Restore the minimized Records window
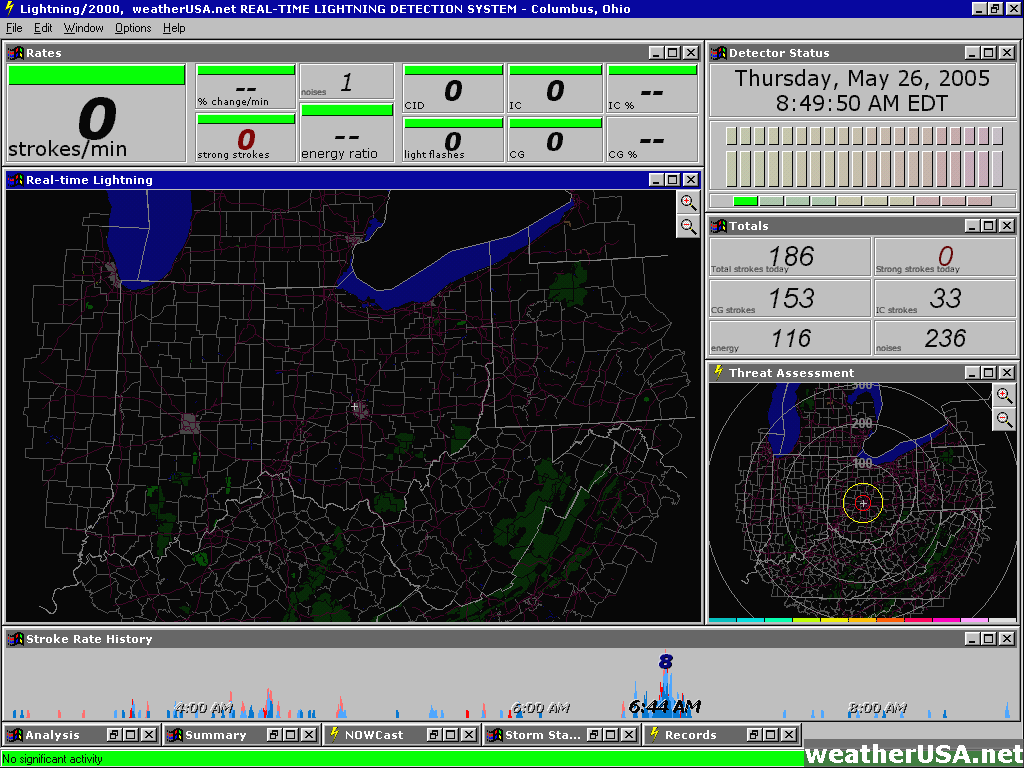1024x768 pixels. coord(754,735)
